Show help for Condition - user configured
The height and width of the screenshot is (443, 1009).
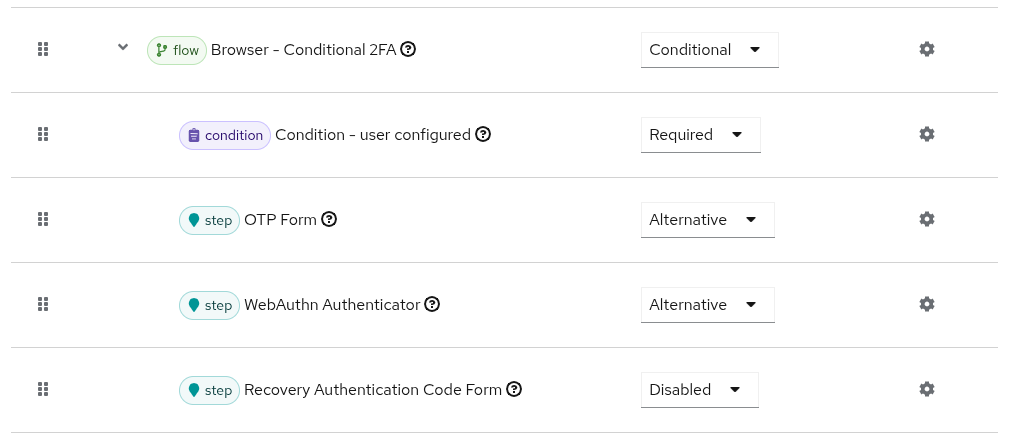point(483,134)
